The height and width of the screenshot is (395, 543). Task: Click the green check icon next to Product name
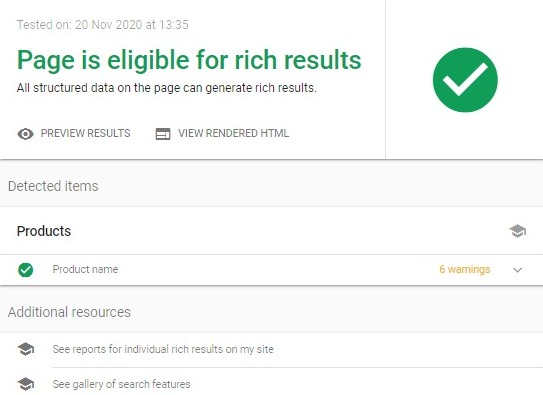pyautogui.click(x=26, y=270)
